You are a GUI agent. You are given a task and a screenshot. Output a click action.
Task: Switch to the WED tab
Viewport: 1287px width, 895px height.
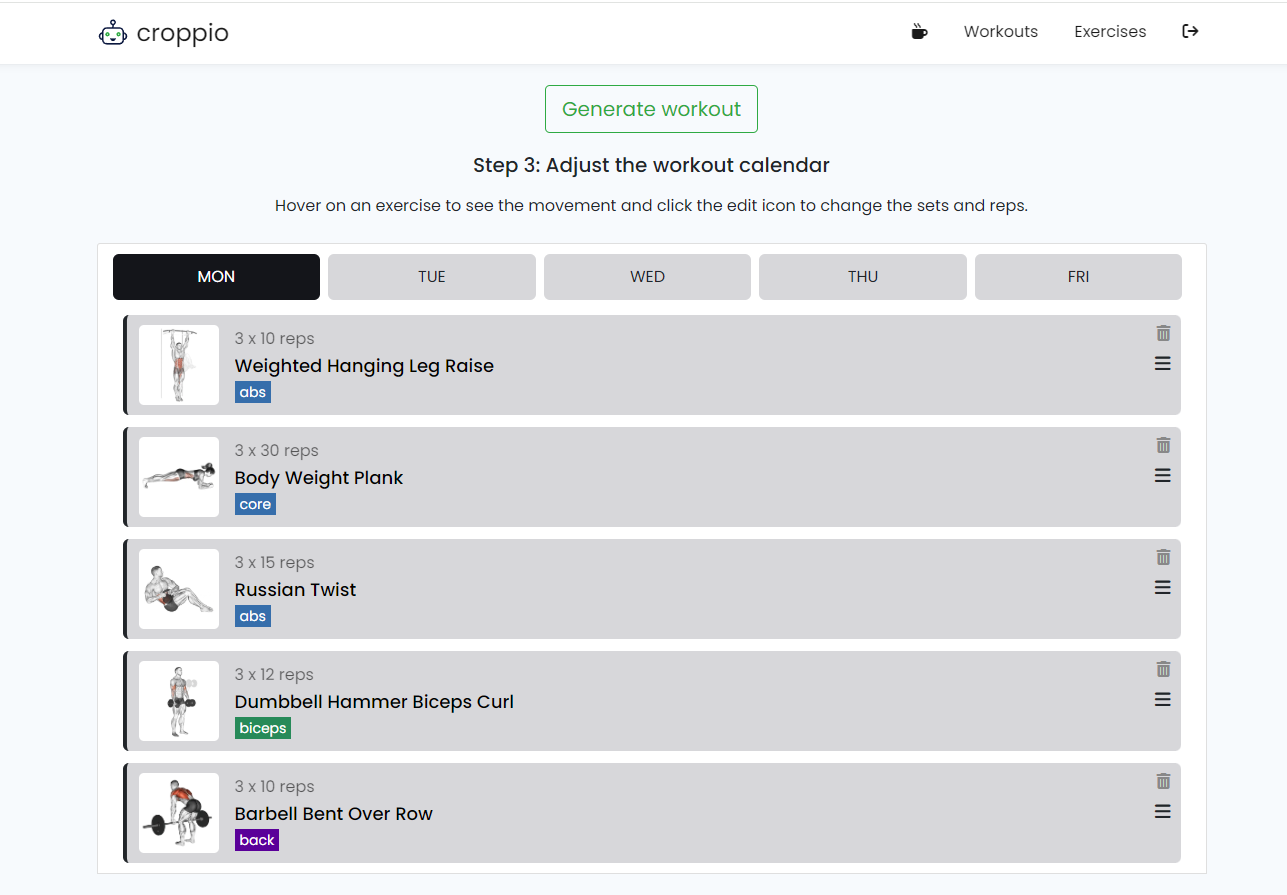(647, 277)
